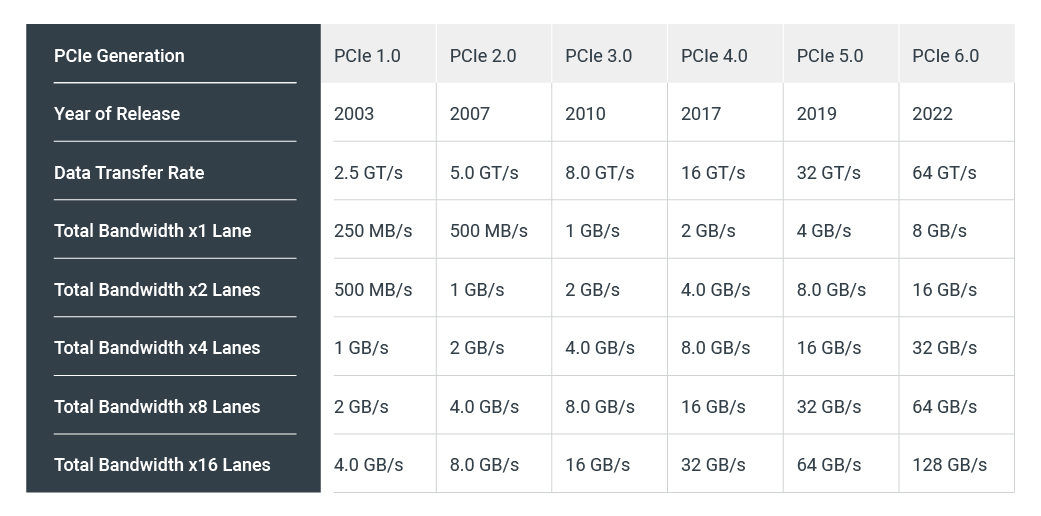Select the 64 GT/s transfer rate cell
This screenshot has height=516, width=1041.
pos(944,173)
